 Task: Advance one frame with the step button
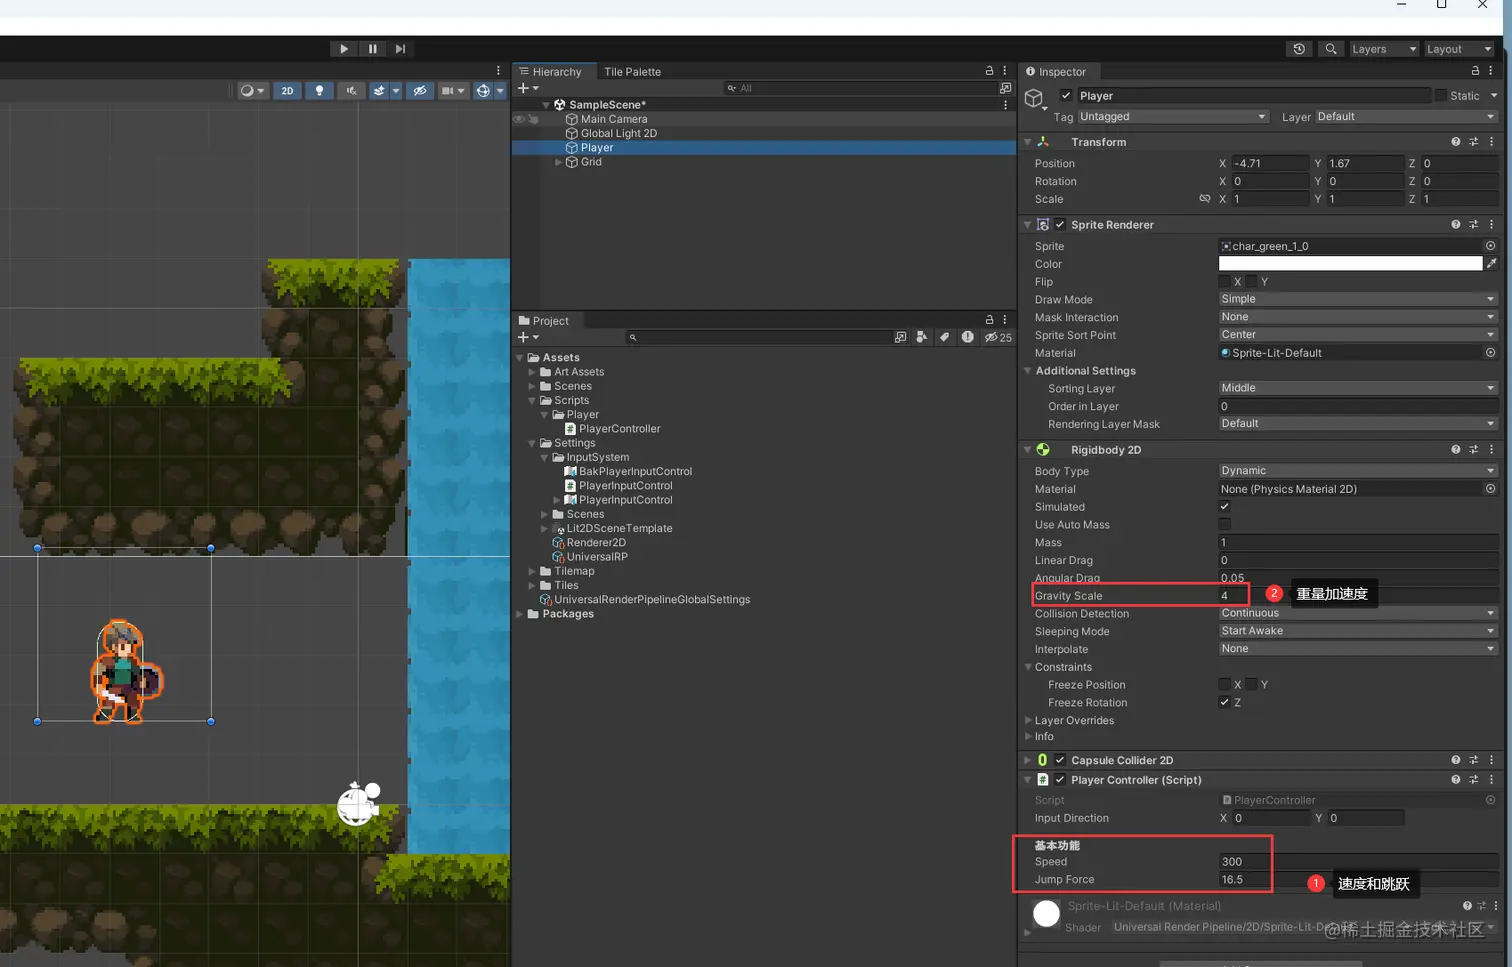click(x=401, y=49)
